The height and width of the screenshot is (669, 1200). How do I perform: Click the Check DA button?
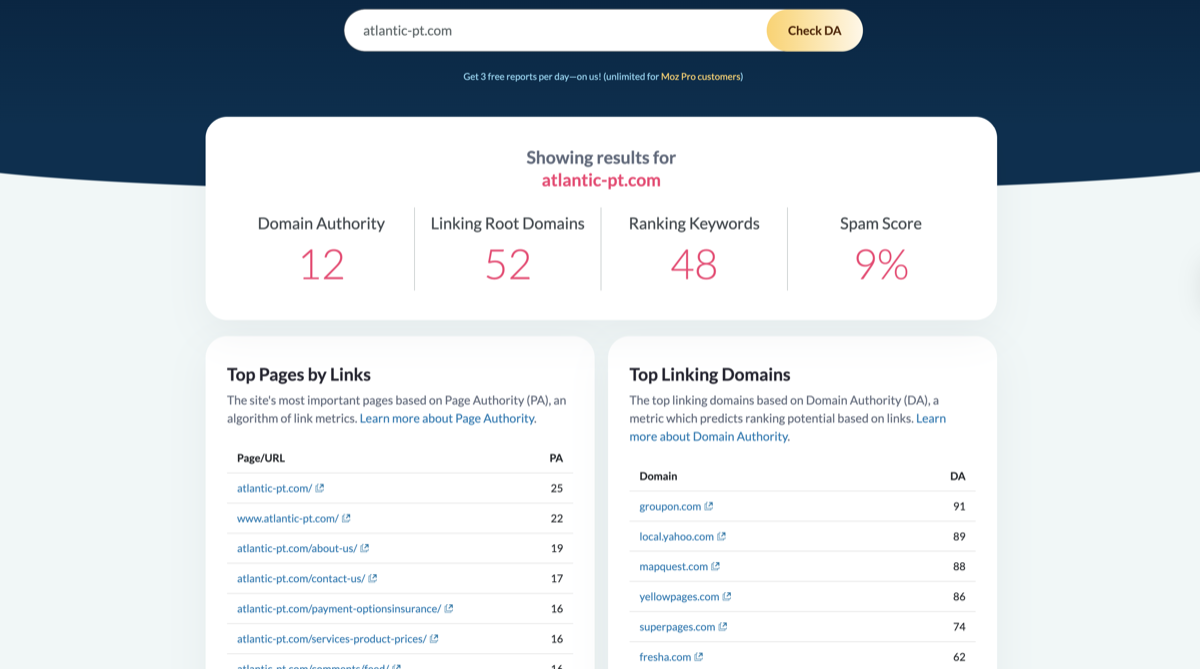(x=814, y=30)
